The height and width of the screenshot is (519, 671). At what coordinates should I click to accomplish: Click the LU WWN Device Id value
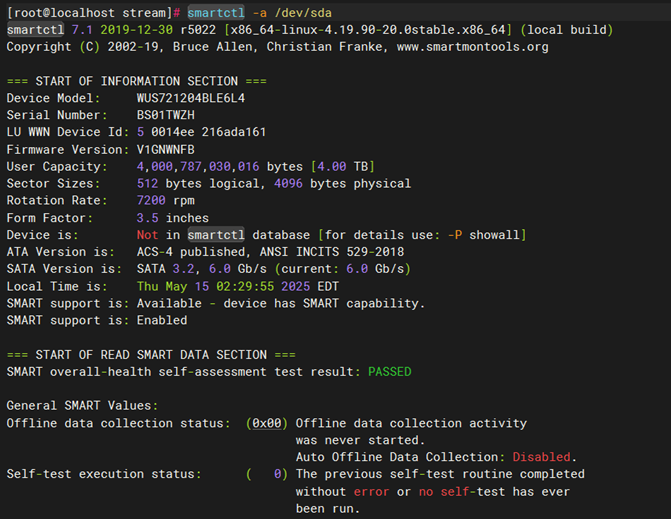click(201, 132)
